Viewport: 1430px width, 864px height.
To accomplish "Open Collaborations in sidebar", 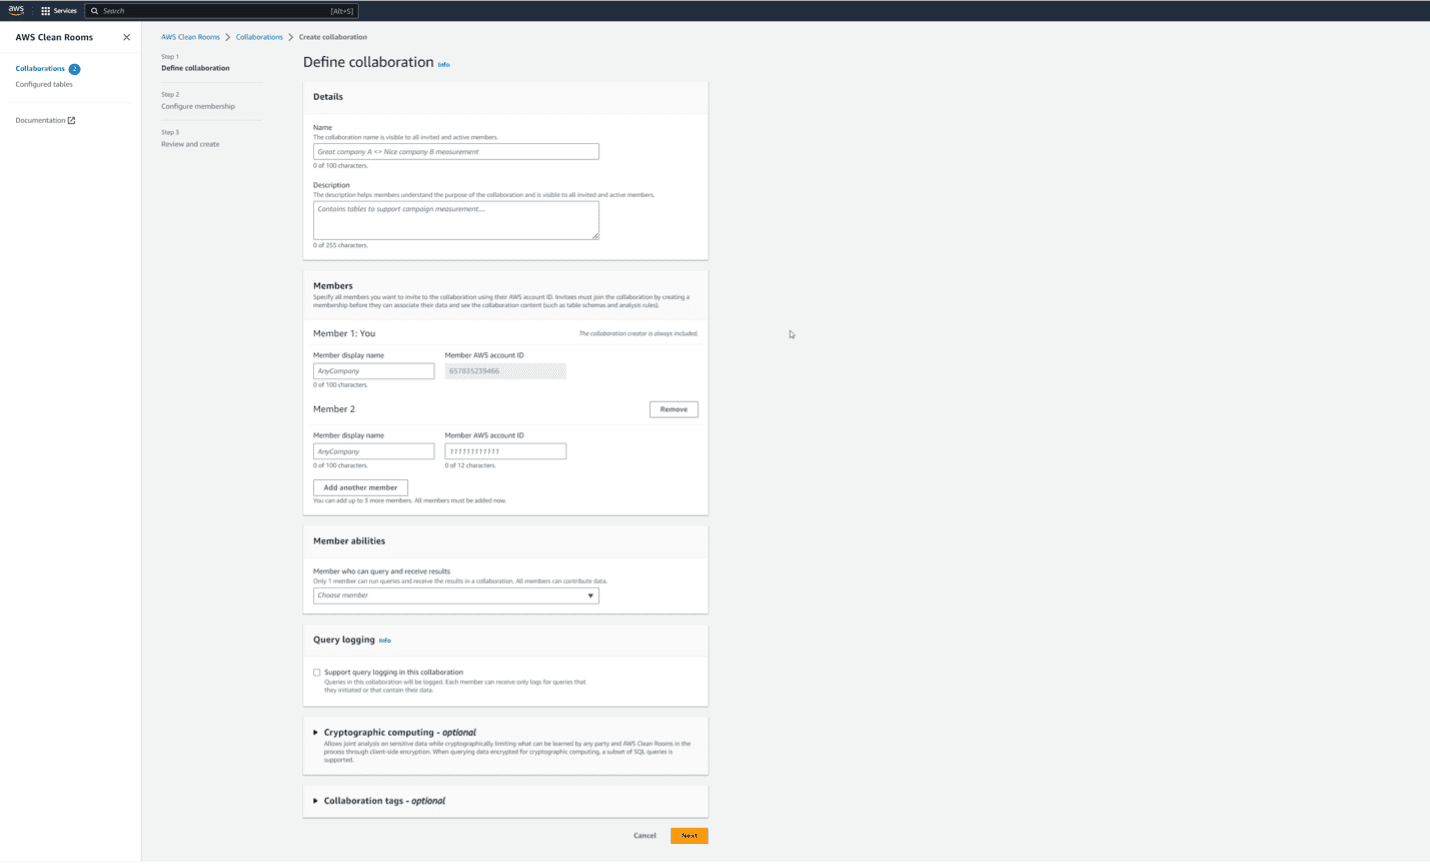I will tap(39, 68).
